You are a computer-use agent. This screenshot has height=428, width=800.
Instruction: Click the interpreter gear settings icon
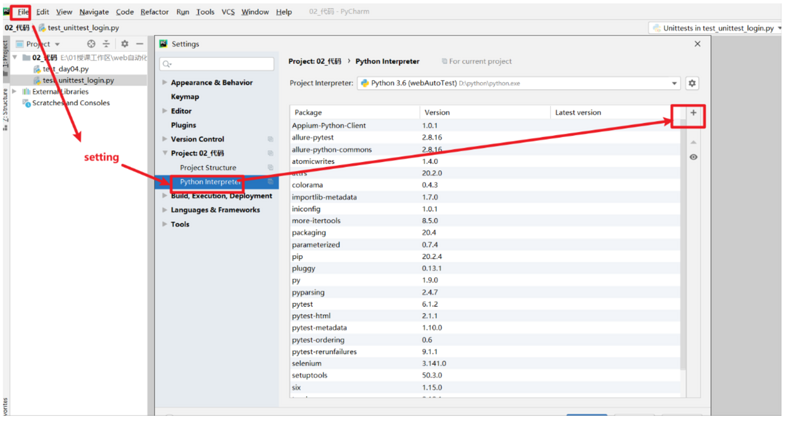click(692, 84)
